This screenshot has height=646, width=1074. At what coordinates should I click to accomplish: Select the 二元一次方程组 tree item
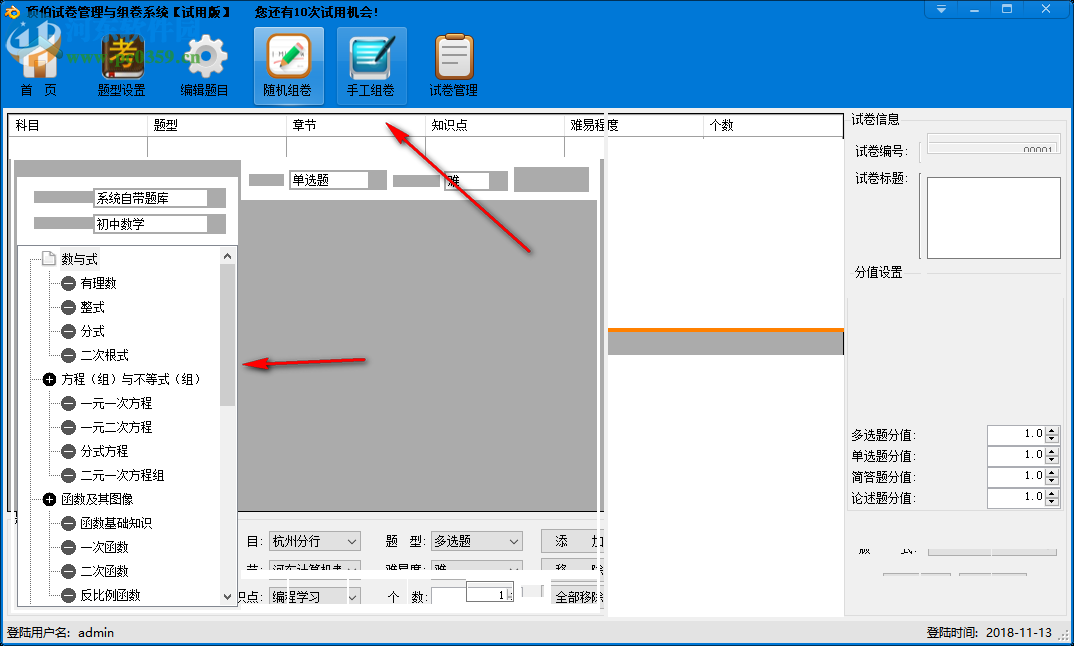click(x=122, y=475)
